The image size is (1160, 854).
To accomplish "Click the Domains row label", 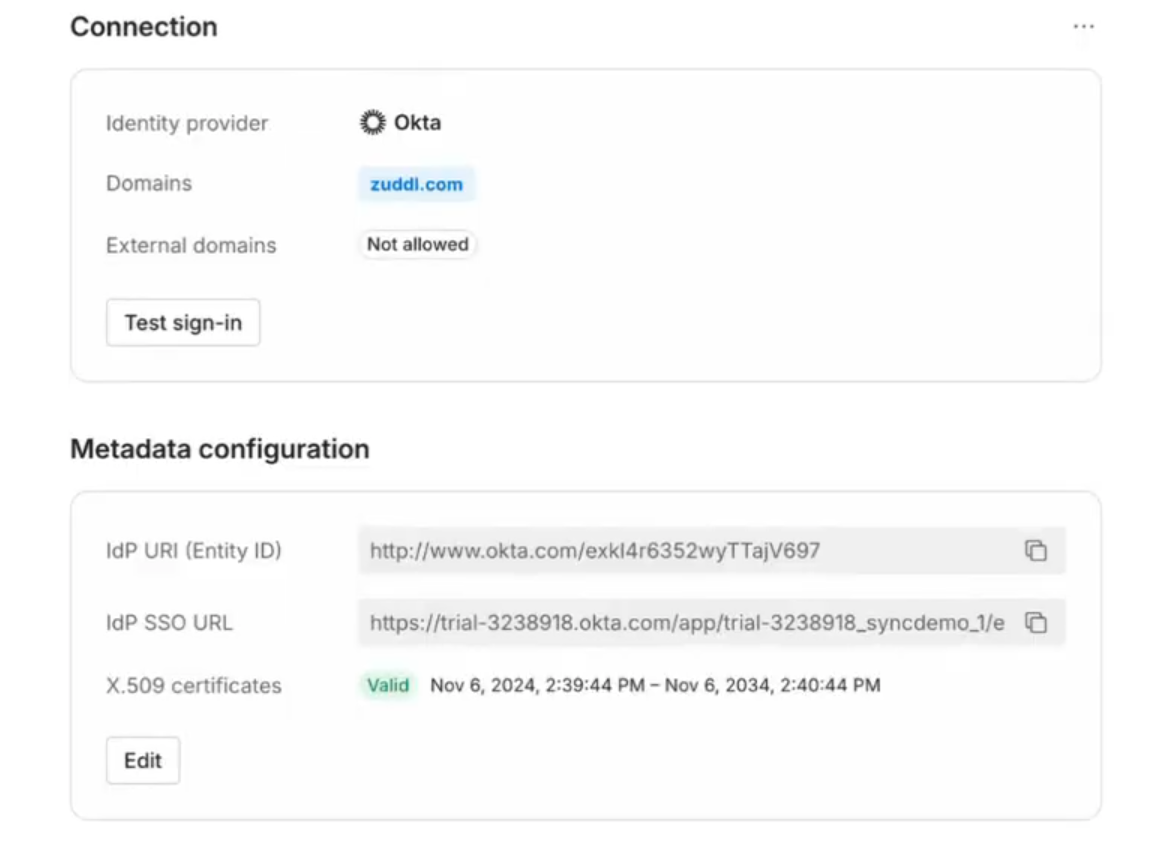I will coord(149,183).
